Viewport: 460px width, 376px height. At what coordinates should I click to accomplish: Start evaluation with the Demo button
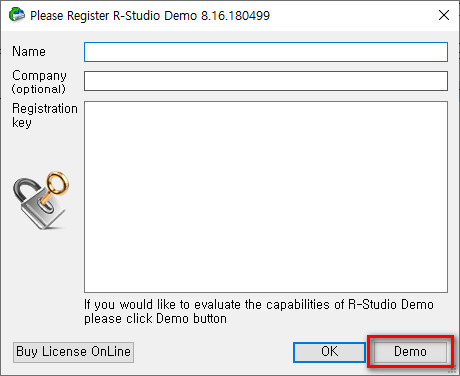tap(410, 352)
